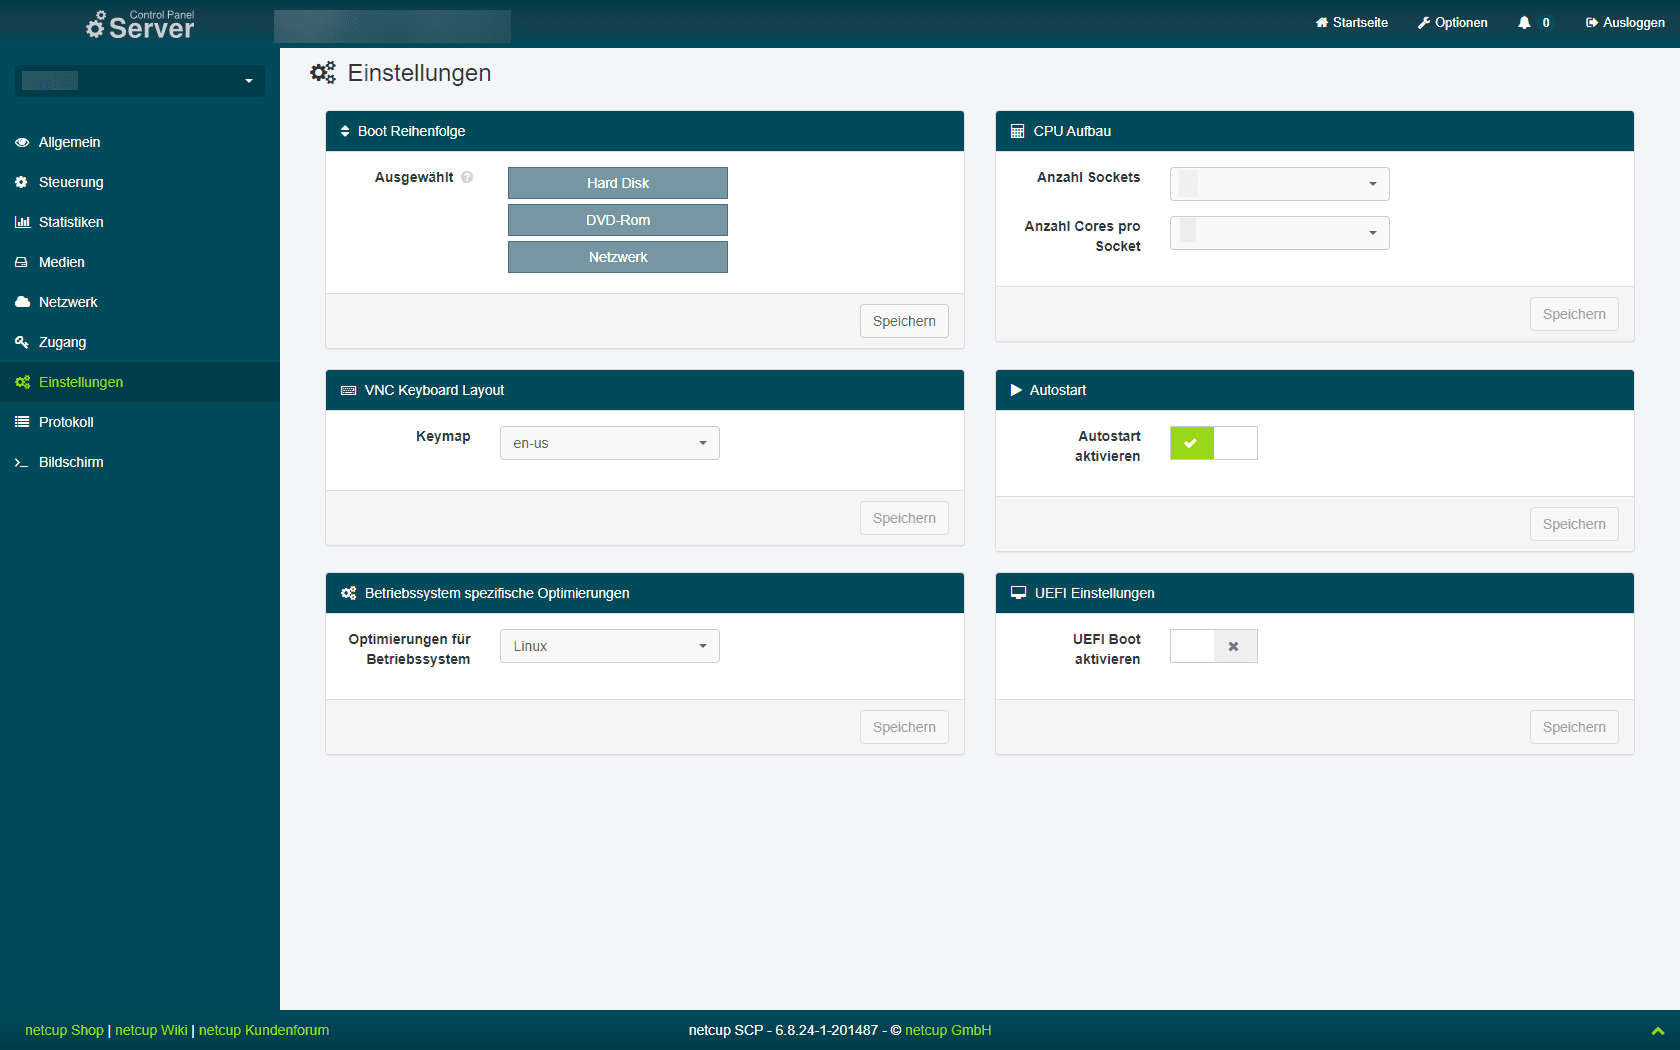Click the Bildschirm terminal icon
Viewport: 1680px width, 1050px height.
tap(22, 462)
